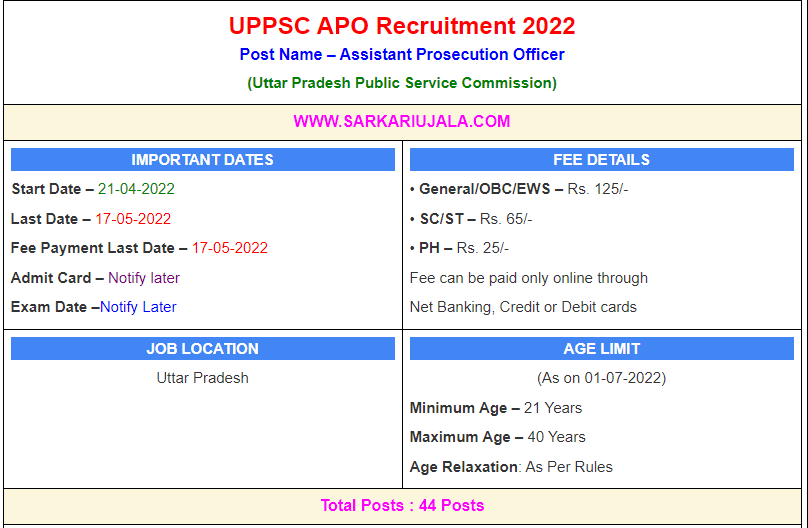
Task: Click the FEE DETAILS header
Action: (601, 160)
